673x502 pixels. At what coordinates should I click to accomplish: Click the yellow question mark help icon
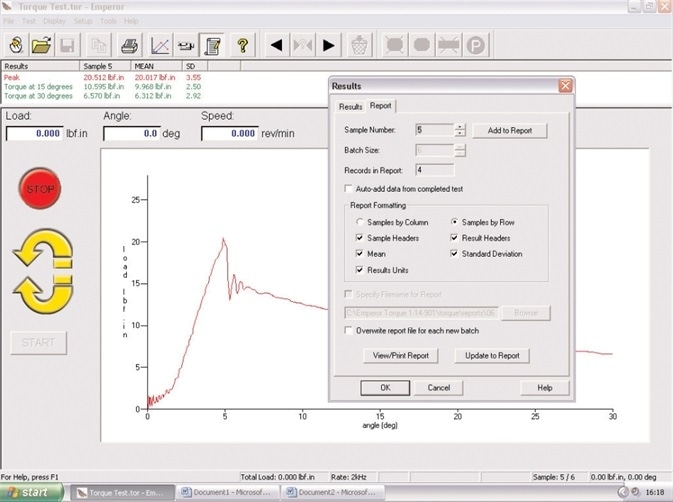[x=242, y=45]
